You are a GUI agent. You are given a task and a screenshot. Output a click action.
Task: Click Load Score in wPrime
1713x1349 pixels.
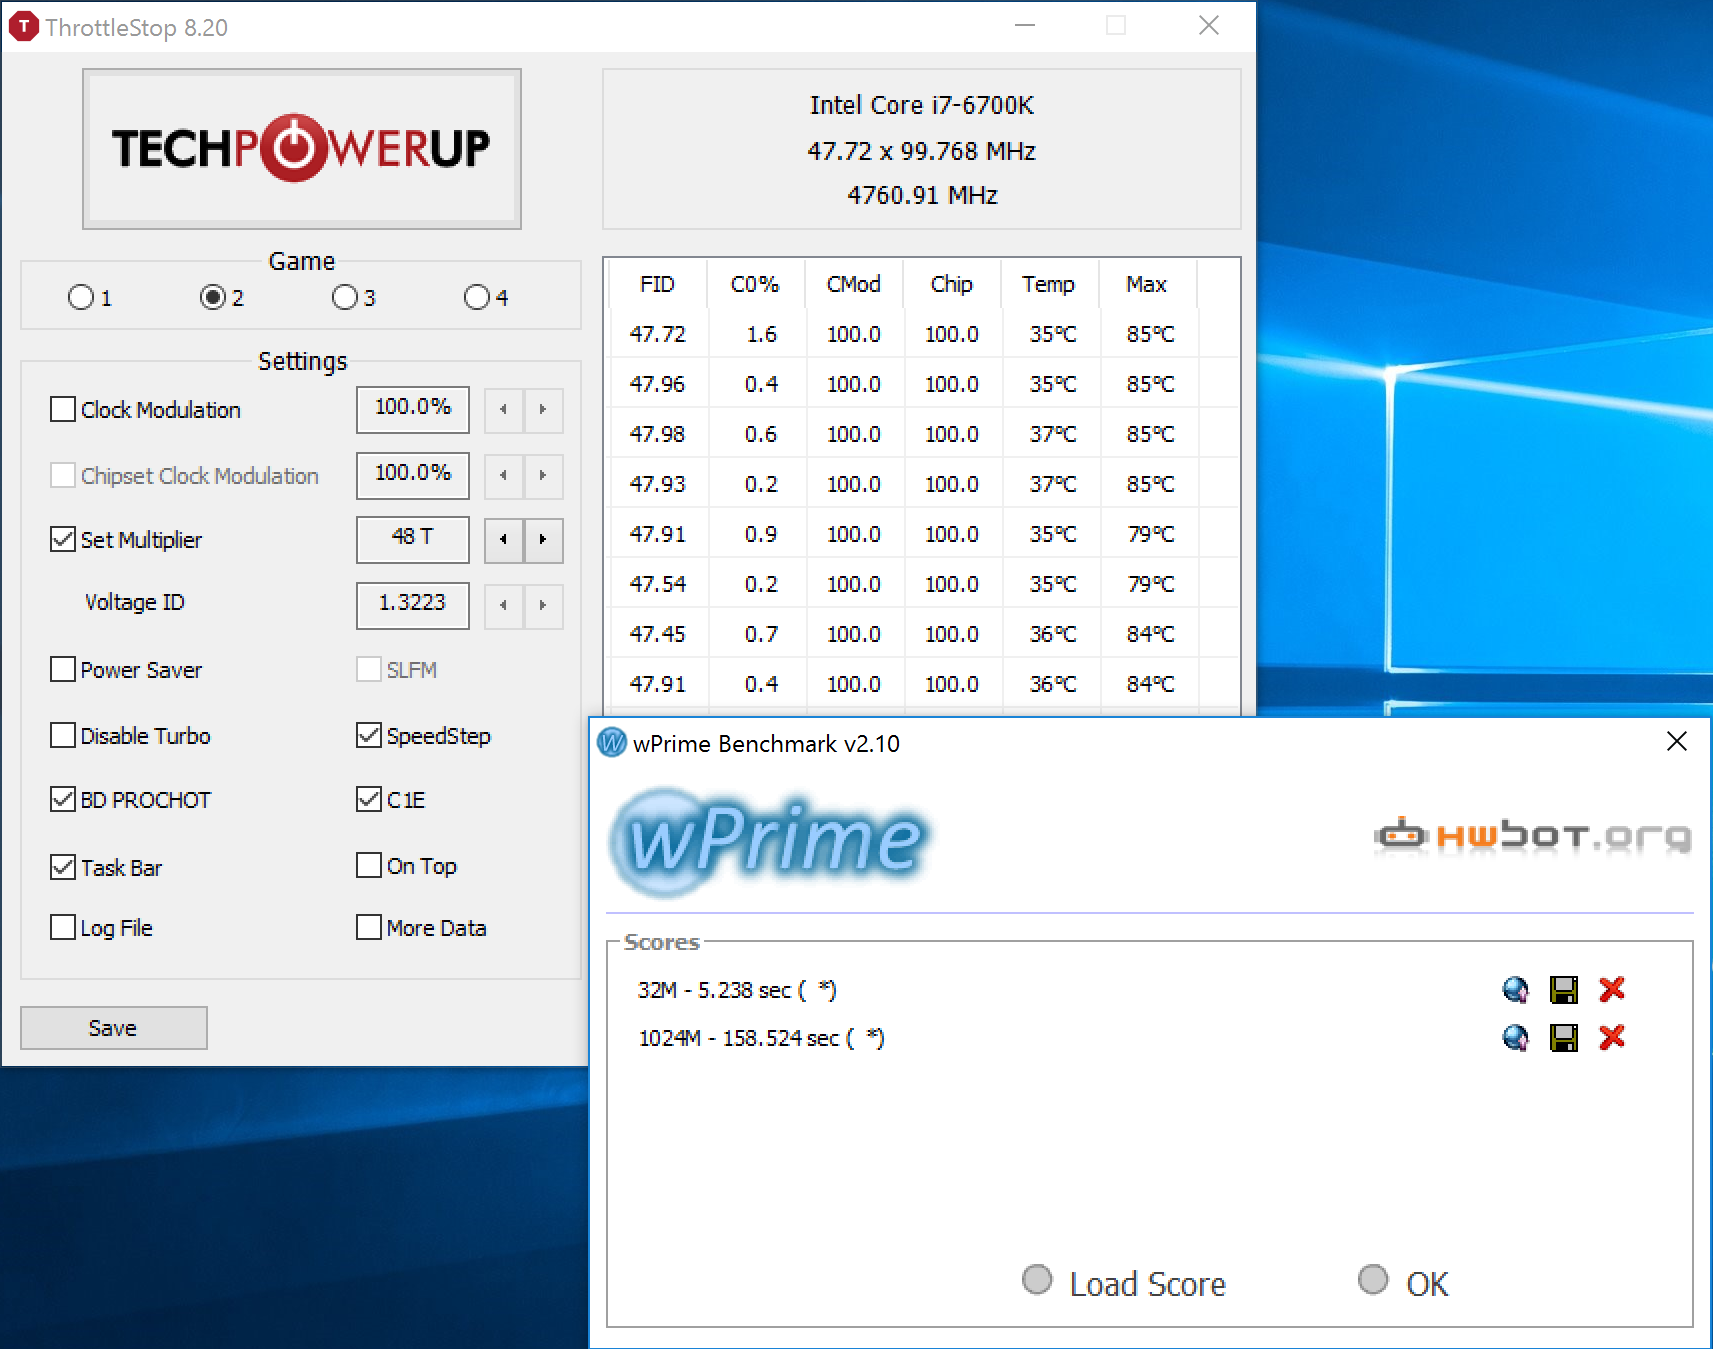click(x=1124, y=1283)
